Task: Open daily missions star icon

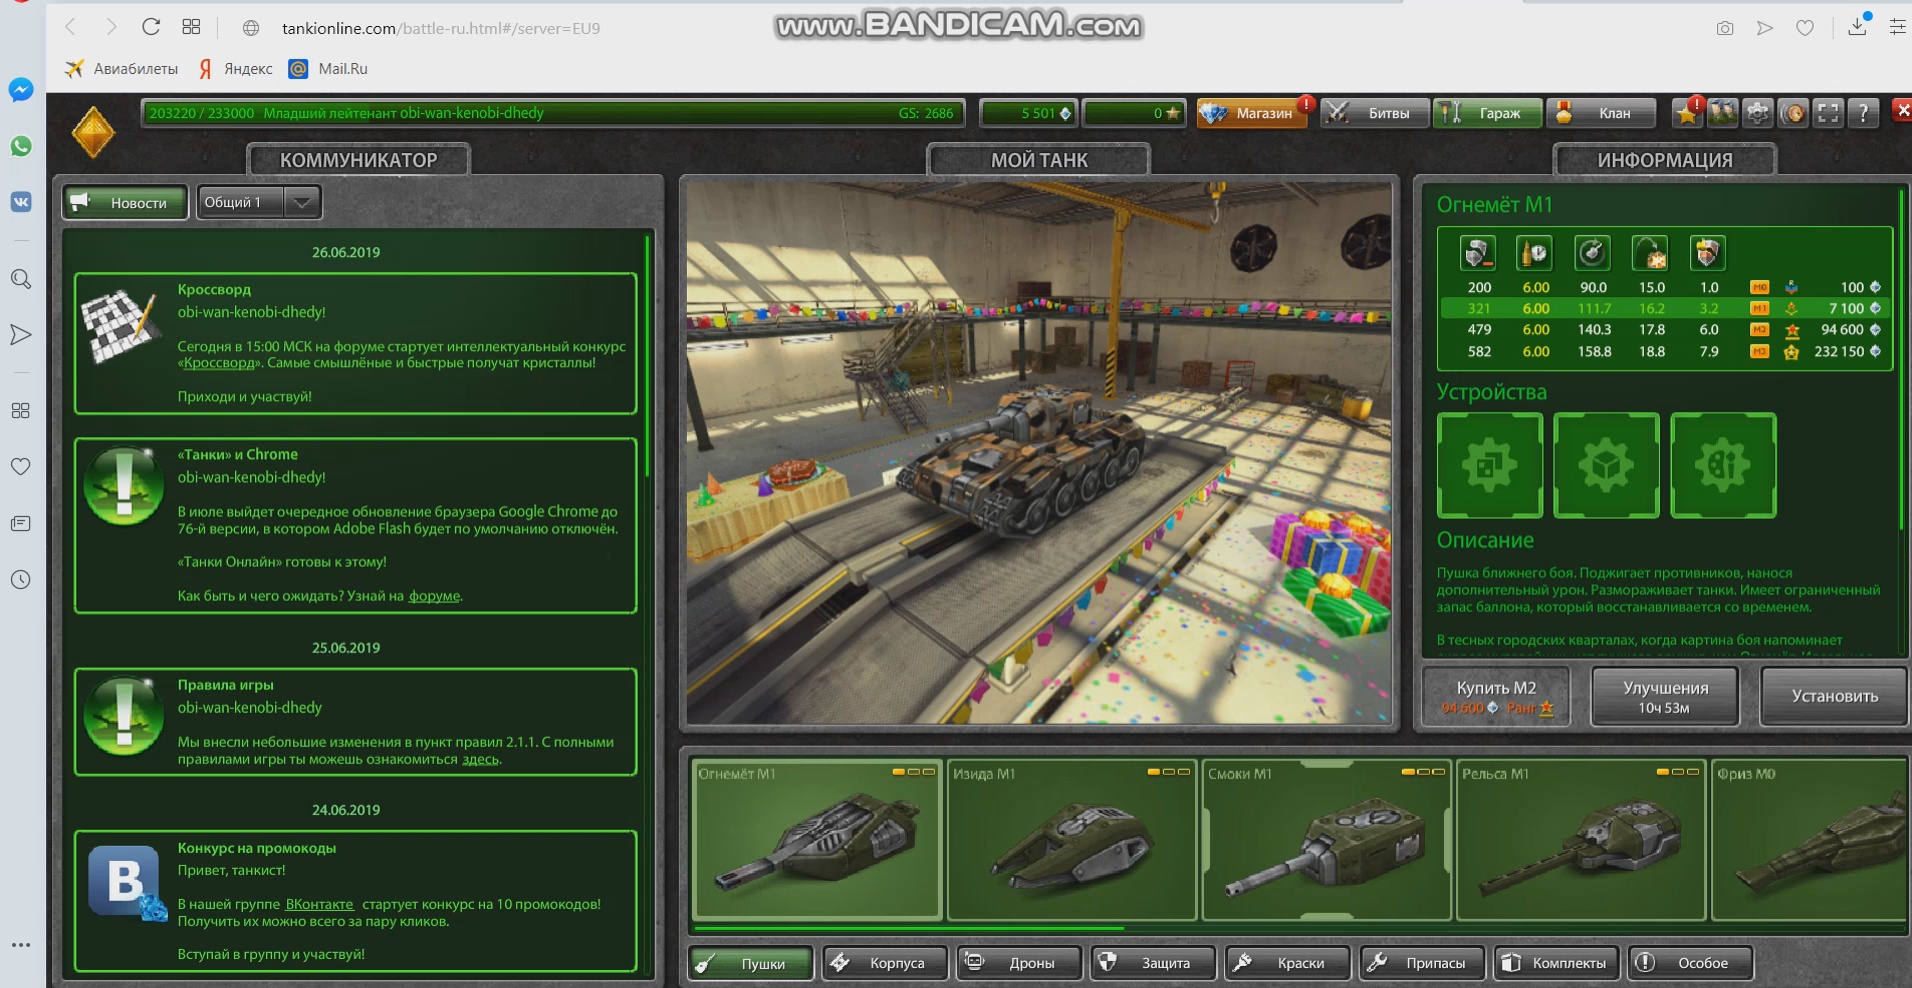Action: 1688,113
